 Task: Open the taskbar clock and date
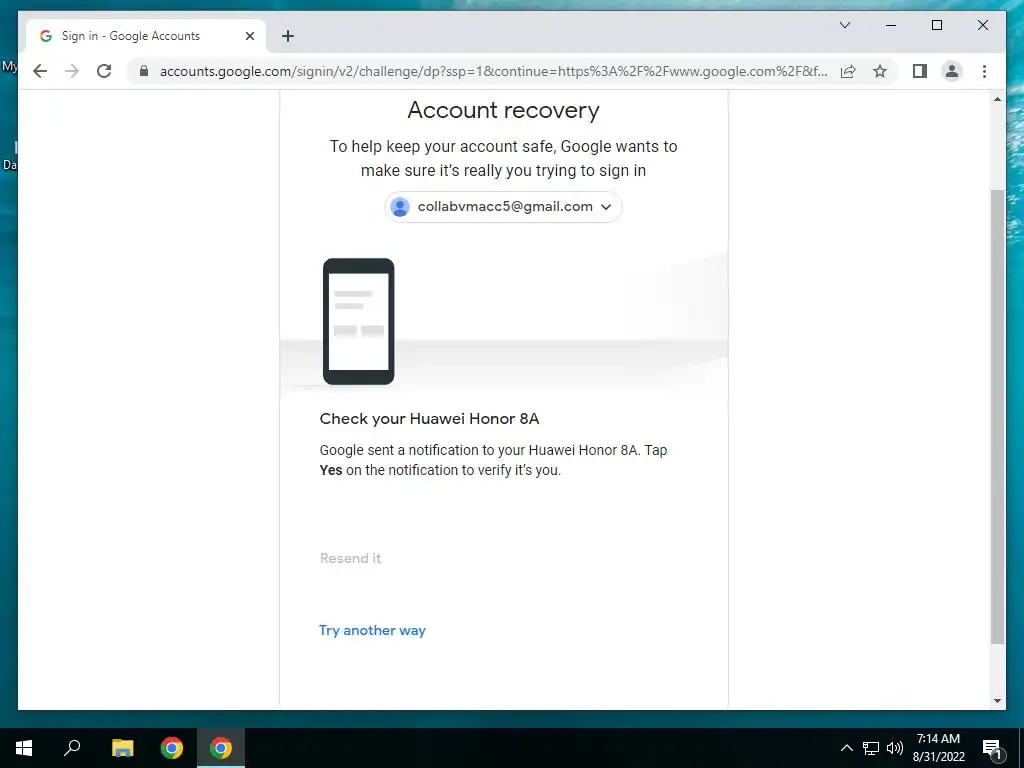coord(938,748)
